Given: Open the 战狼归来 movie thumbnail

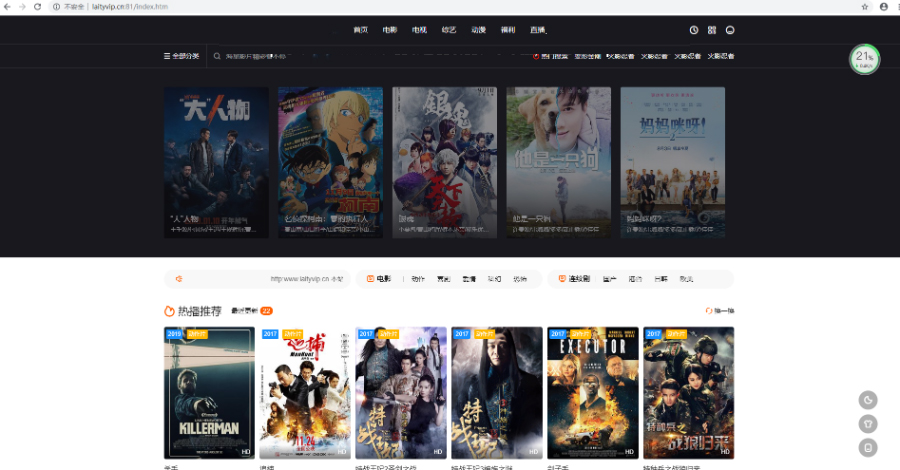Looking at the screenshot, I should pos(689,393).
